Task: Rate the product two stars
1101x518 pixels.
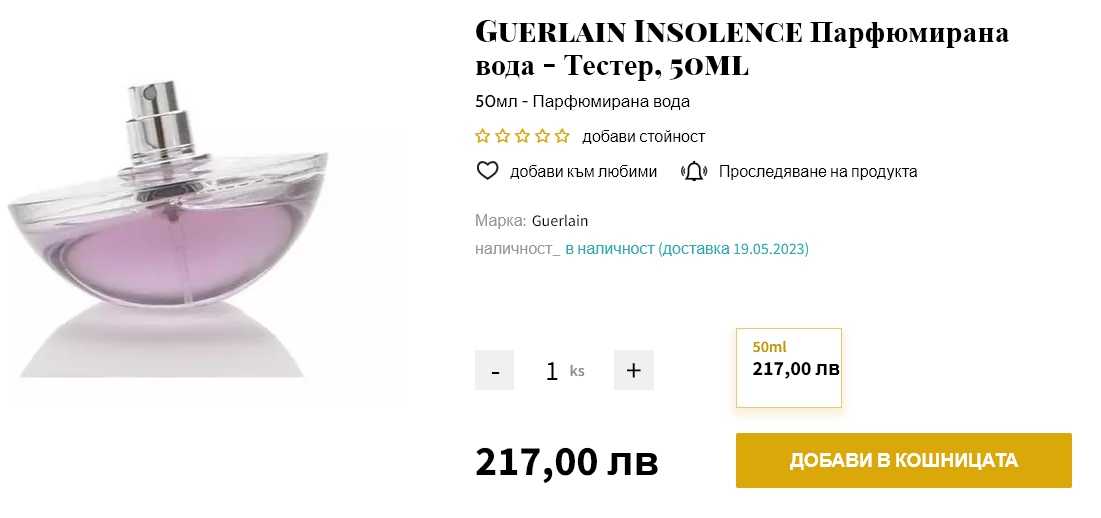Action: click(503, 136)
